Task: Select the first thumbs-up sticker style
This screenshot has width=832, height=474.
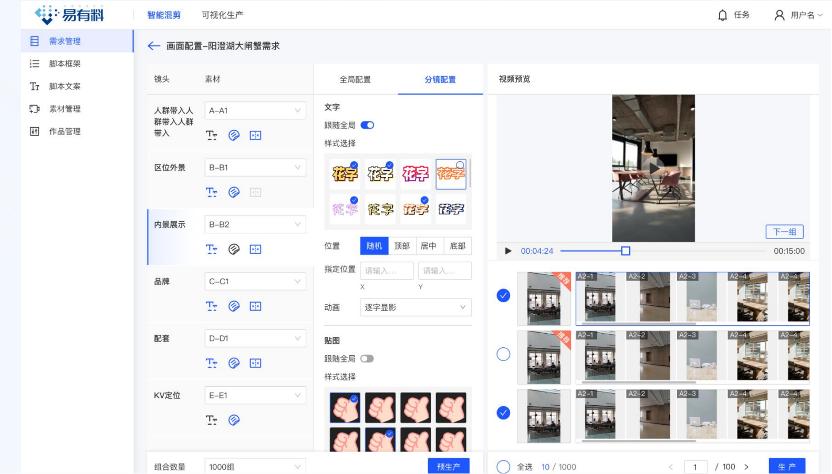Action: coord(345,408)
